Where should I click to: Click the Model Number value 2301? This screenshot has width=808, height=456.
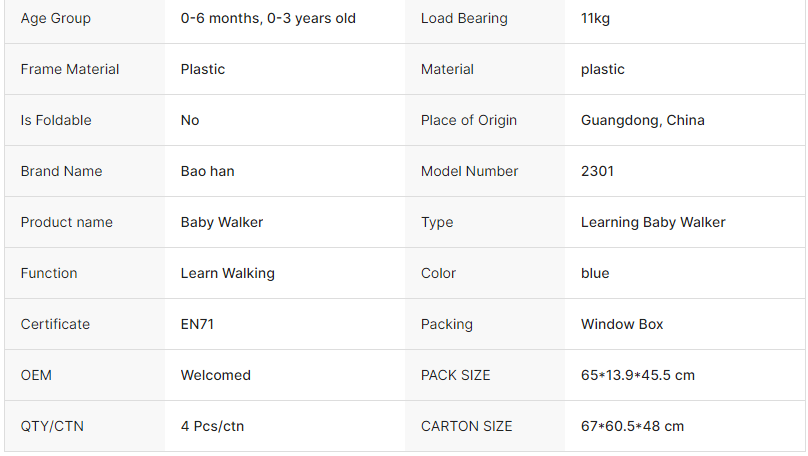(x=597, y=171)
